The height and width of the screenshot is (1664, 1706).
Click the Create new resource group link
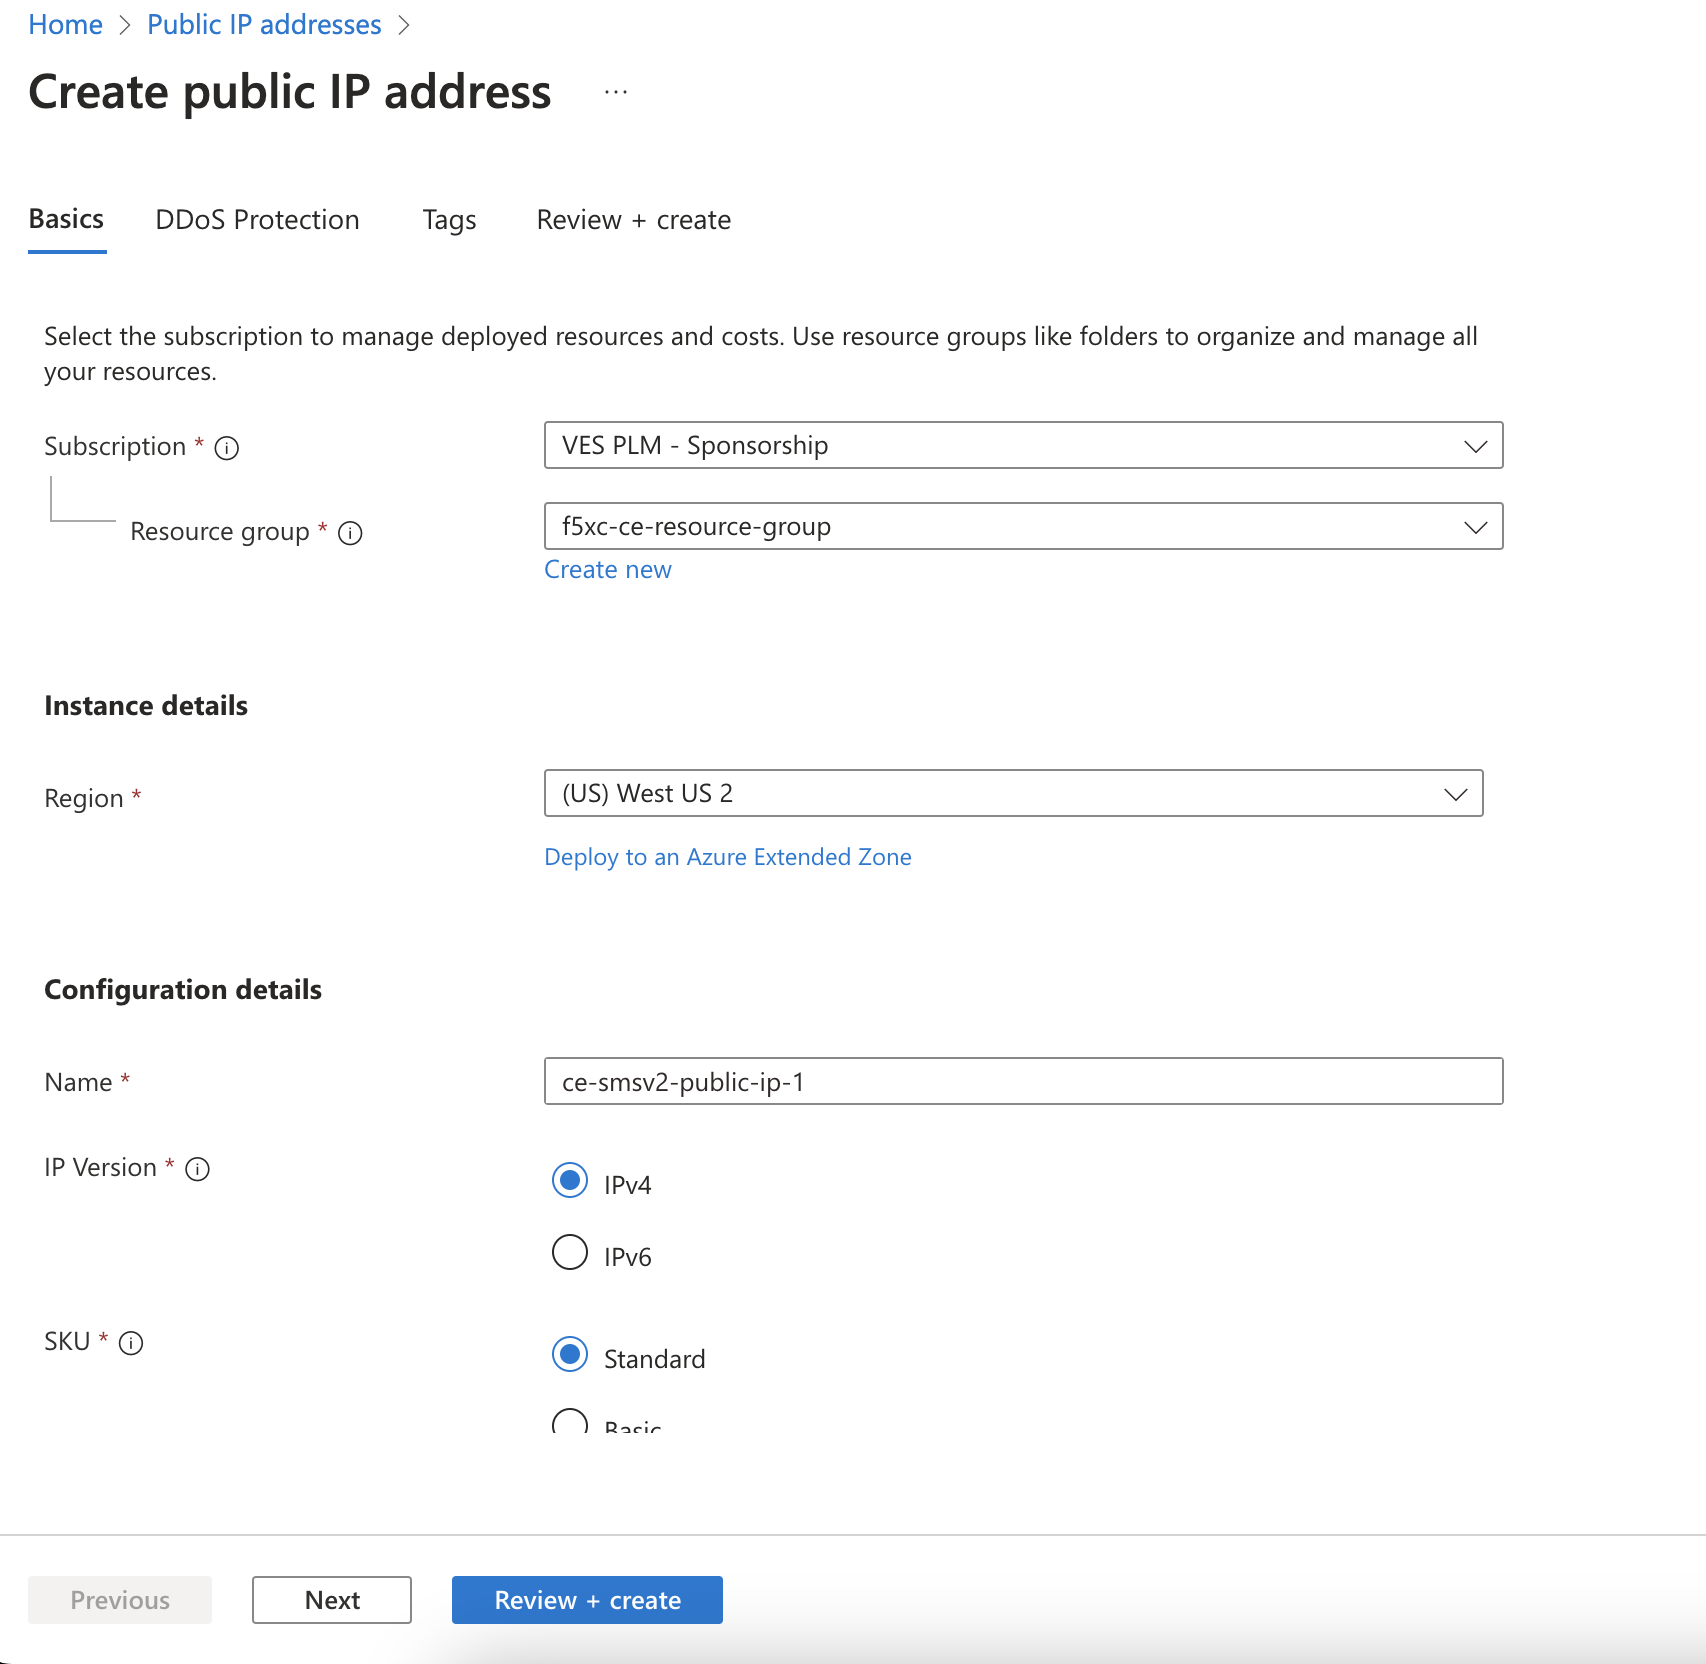[x=607, y=569]
